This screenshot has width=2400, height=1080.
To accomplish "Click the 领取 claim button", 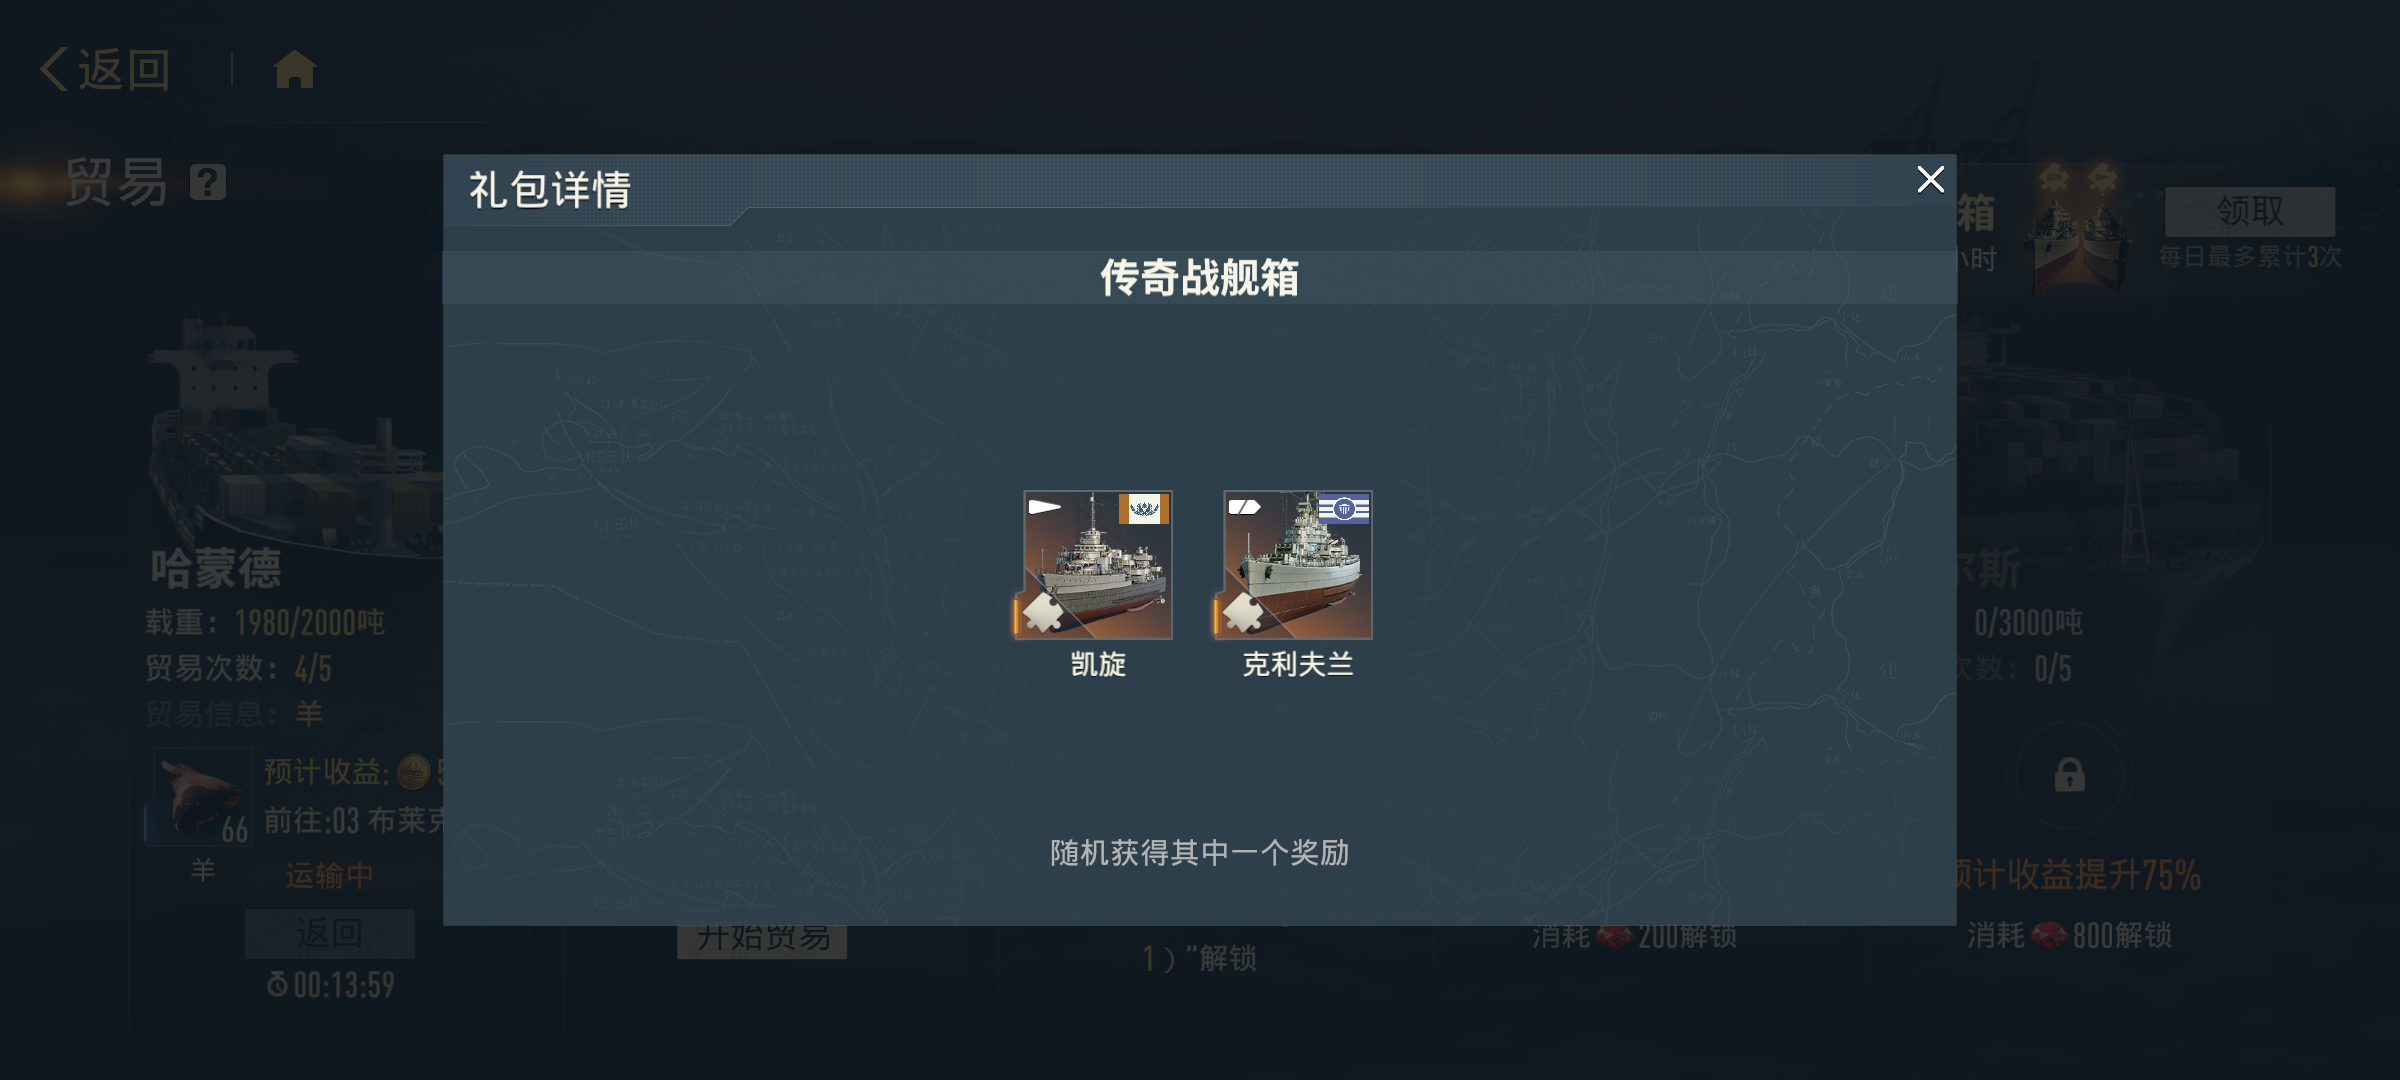I will tap(2250, 211).
